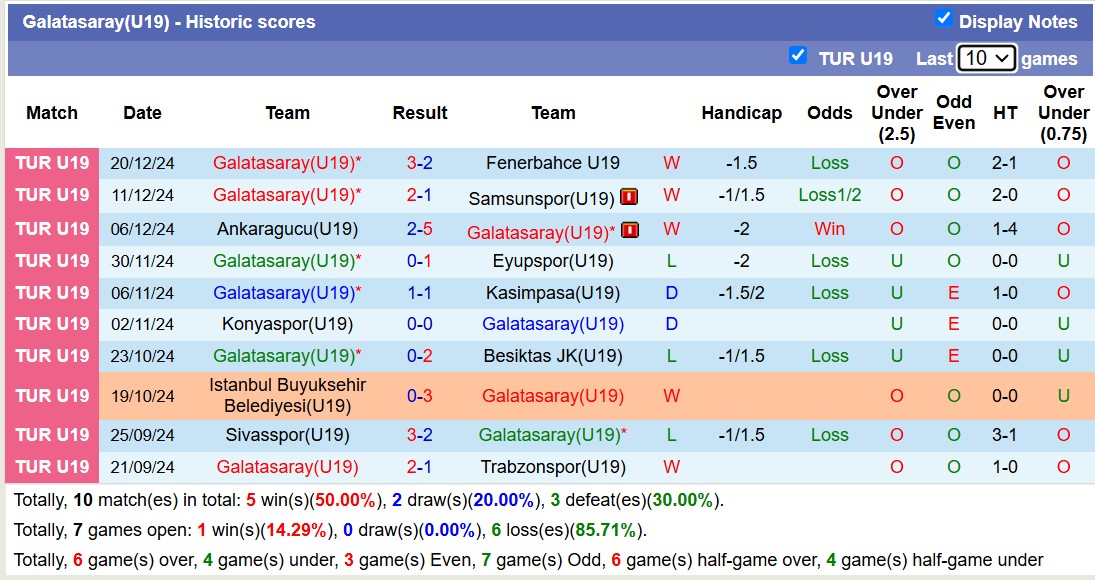Click Eyupspor(U19) team name
The image size is (1095, 580).
(553, 261)
